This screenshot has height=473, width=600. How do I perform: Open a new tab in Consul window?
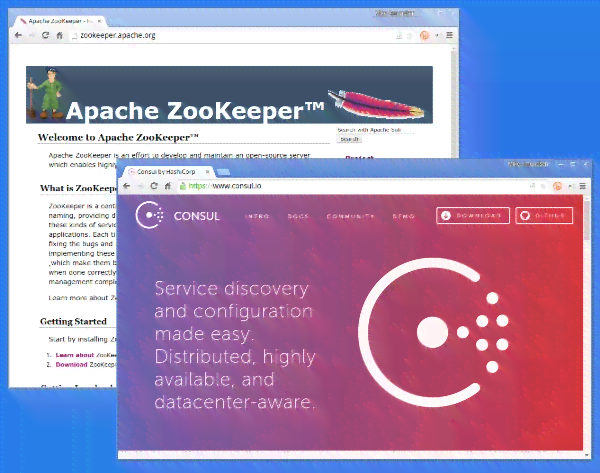(x=224, y=172)
